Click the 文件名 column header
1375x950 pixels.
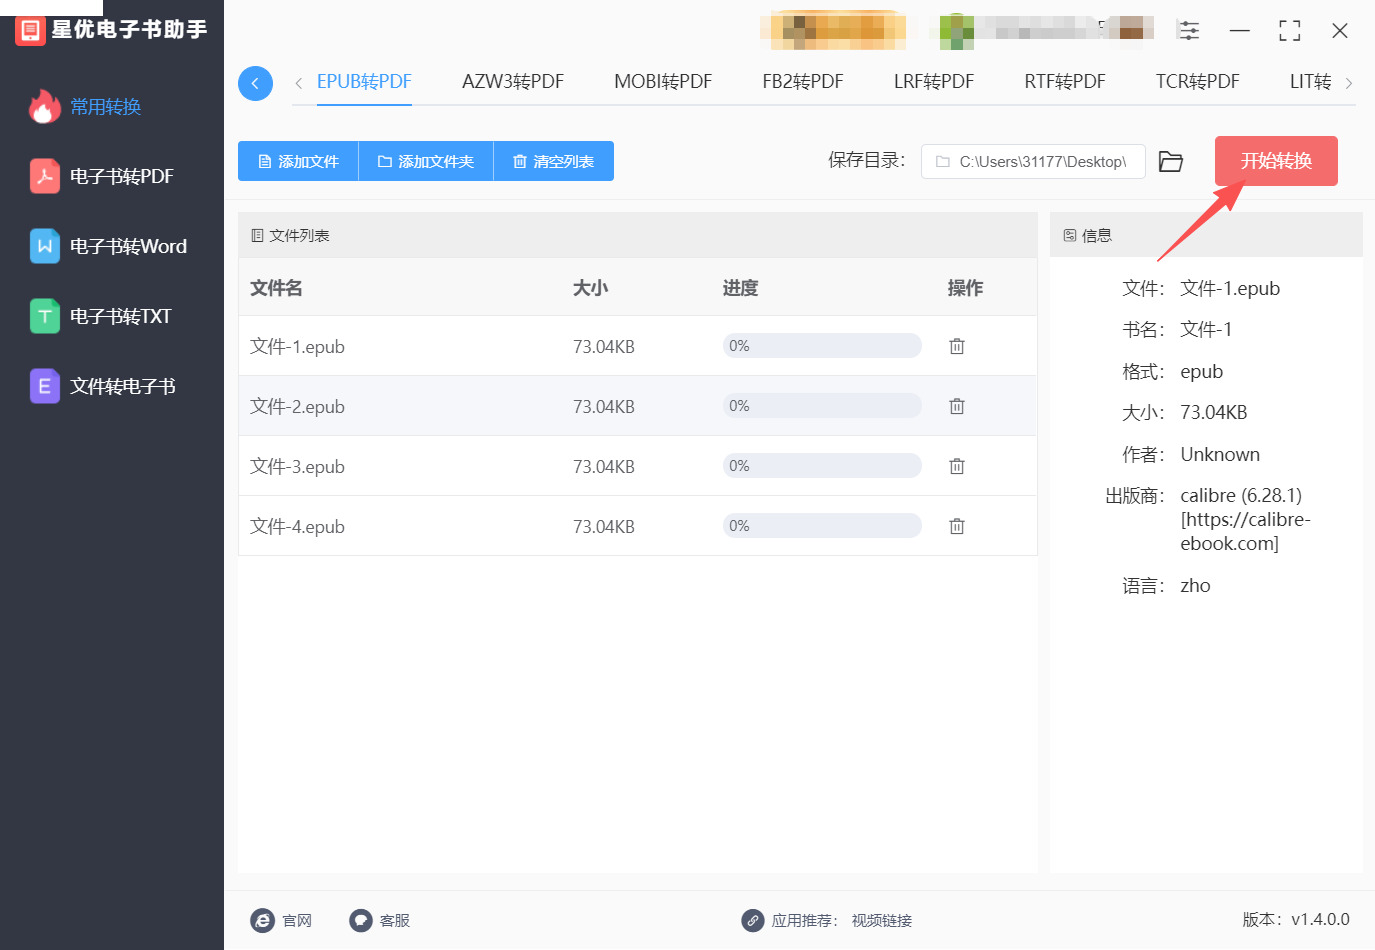[x=276, y=288]
